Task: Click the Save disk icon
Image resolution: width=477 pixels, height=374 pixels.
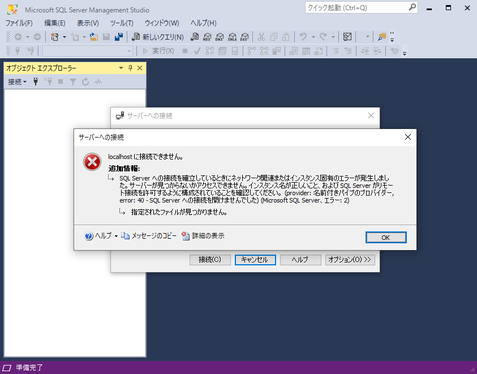Action: (x=106, y=37)
